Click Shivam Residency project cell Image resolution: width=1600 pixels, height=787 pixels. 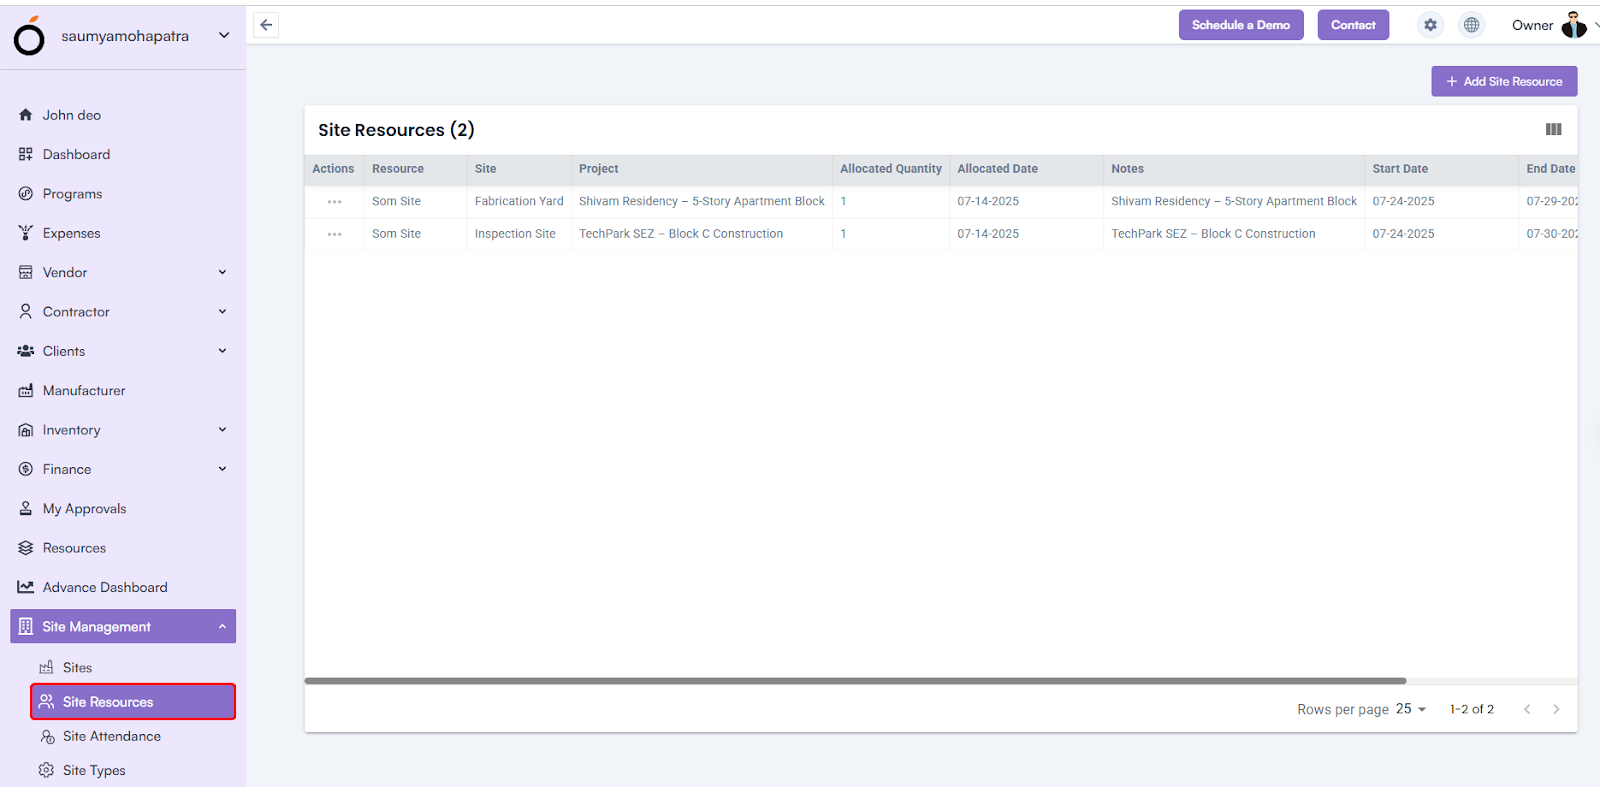click(702, 202)
